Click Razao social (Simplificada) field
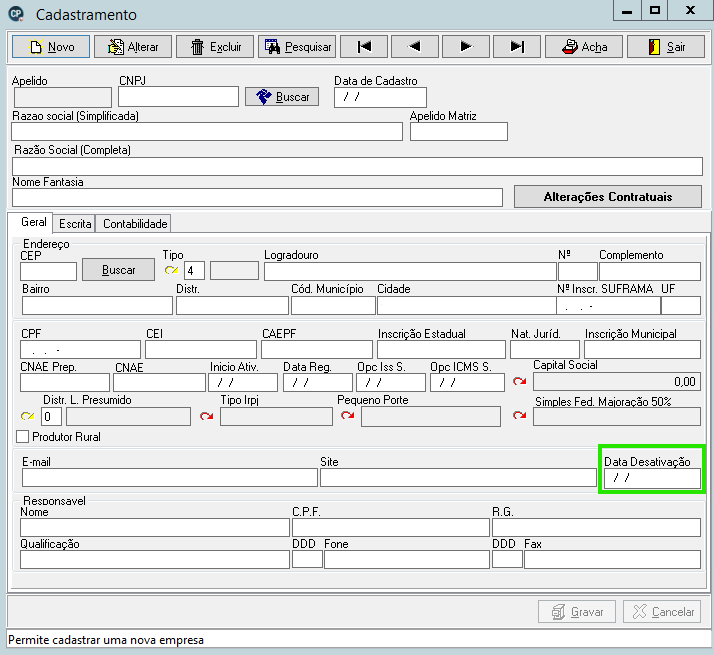Viewport: 714px width, 655px height. pyautogui.click(x=207, y=132)
